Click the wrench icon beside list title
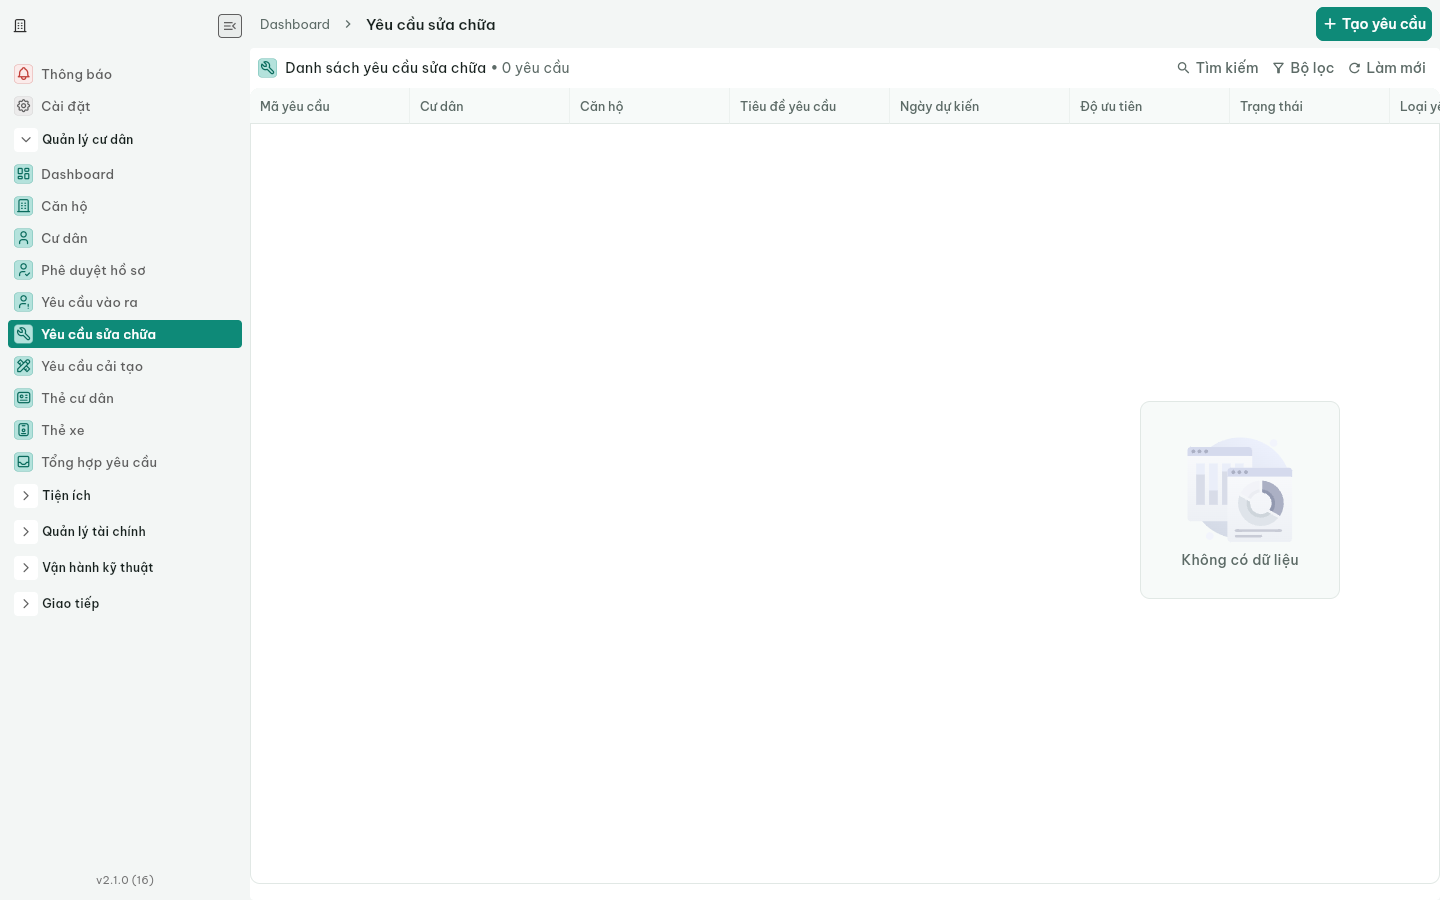This screenshot has width=1440, height=900. pos(267,68)
